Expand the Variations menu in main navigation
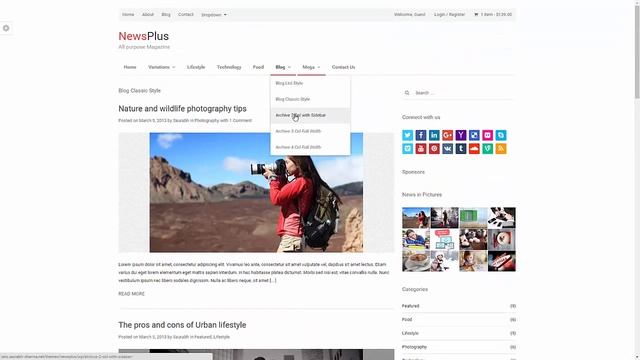 (x=162, y=67)
